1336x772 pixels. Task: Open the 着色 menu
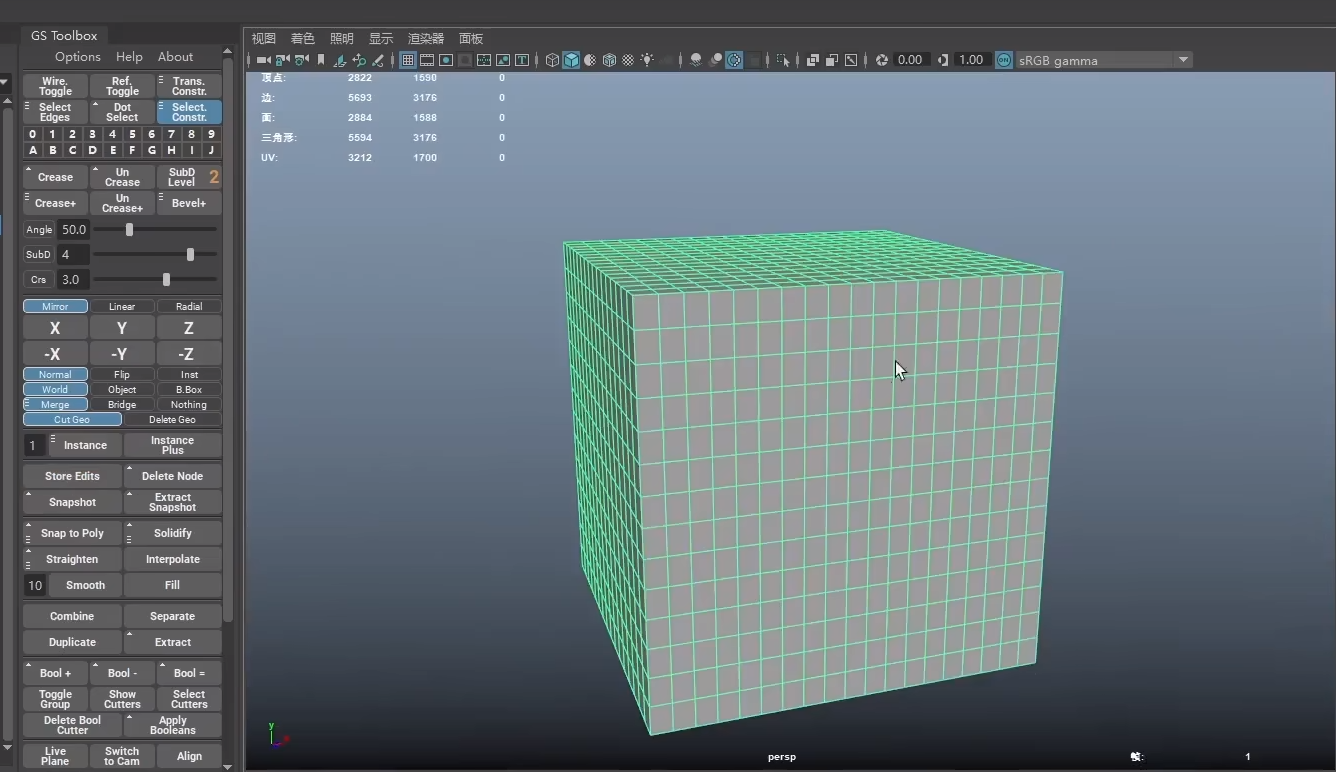(x=302, y=38)
